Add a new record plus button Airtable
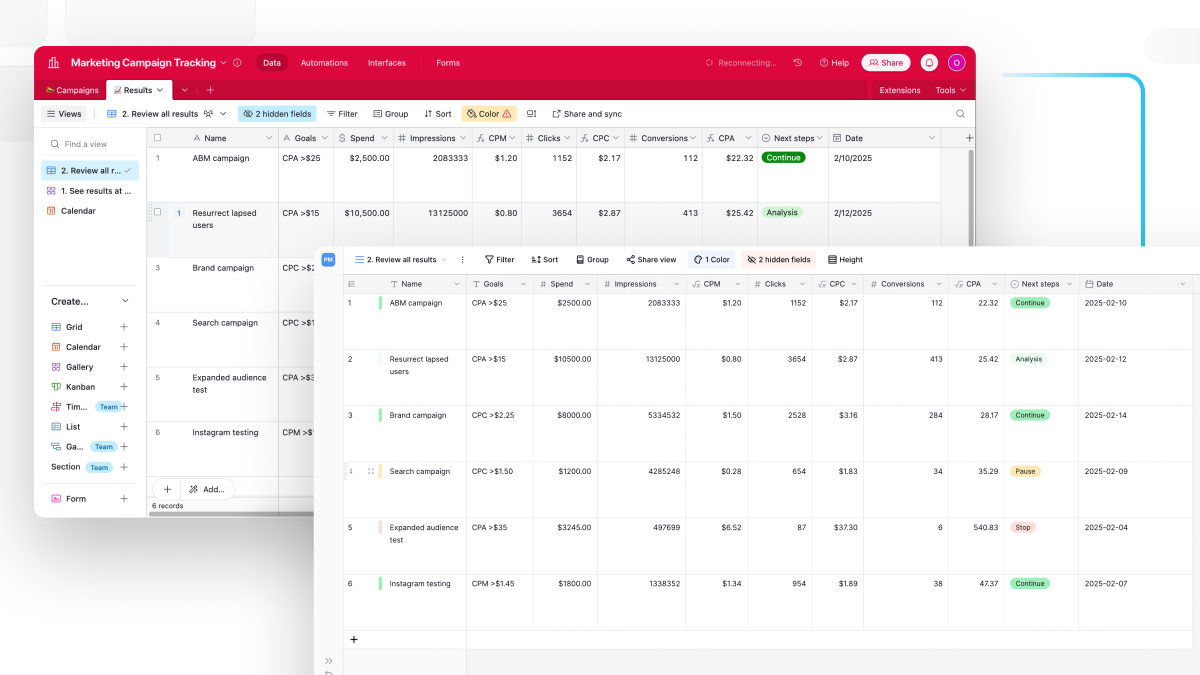This screenshot has width=1200, height=675. pos(167,489)
